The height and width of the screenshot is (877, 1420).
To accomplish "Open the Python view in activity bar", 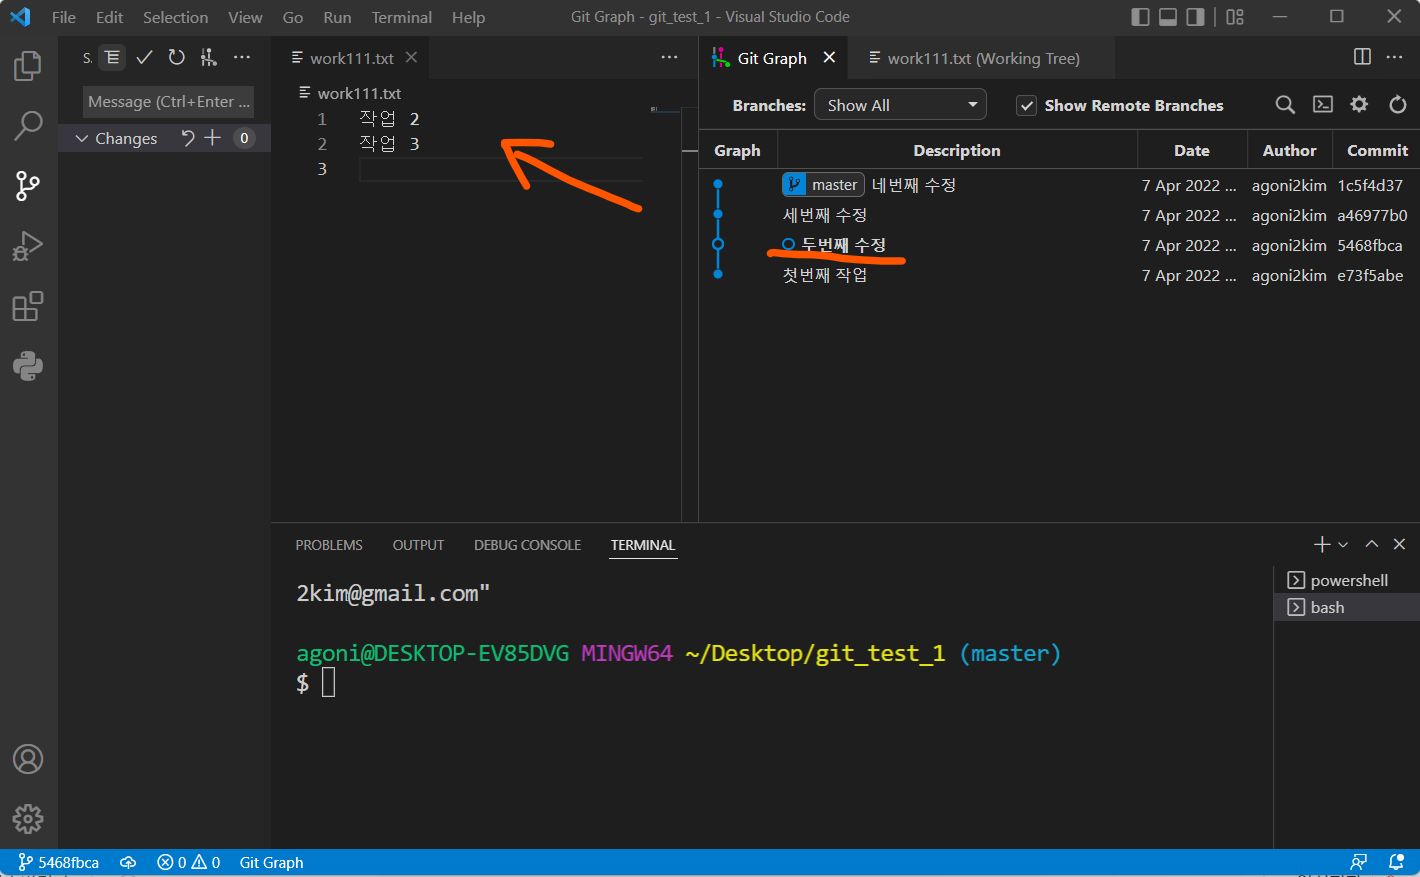I will pyautogui.click(x=28, y=366).
